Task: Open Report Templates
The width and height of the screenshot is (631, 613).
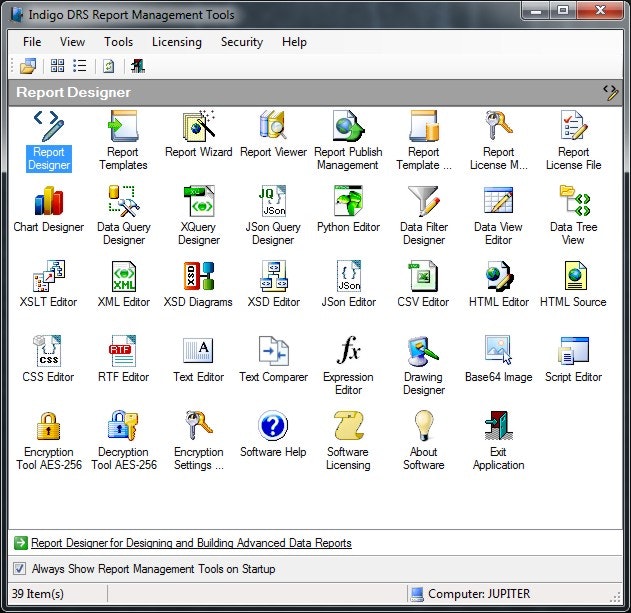Action: (123, 141)
